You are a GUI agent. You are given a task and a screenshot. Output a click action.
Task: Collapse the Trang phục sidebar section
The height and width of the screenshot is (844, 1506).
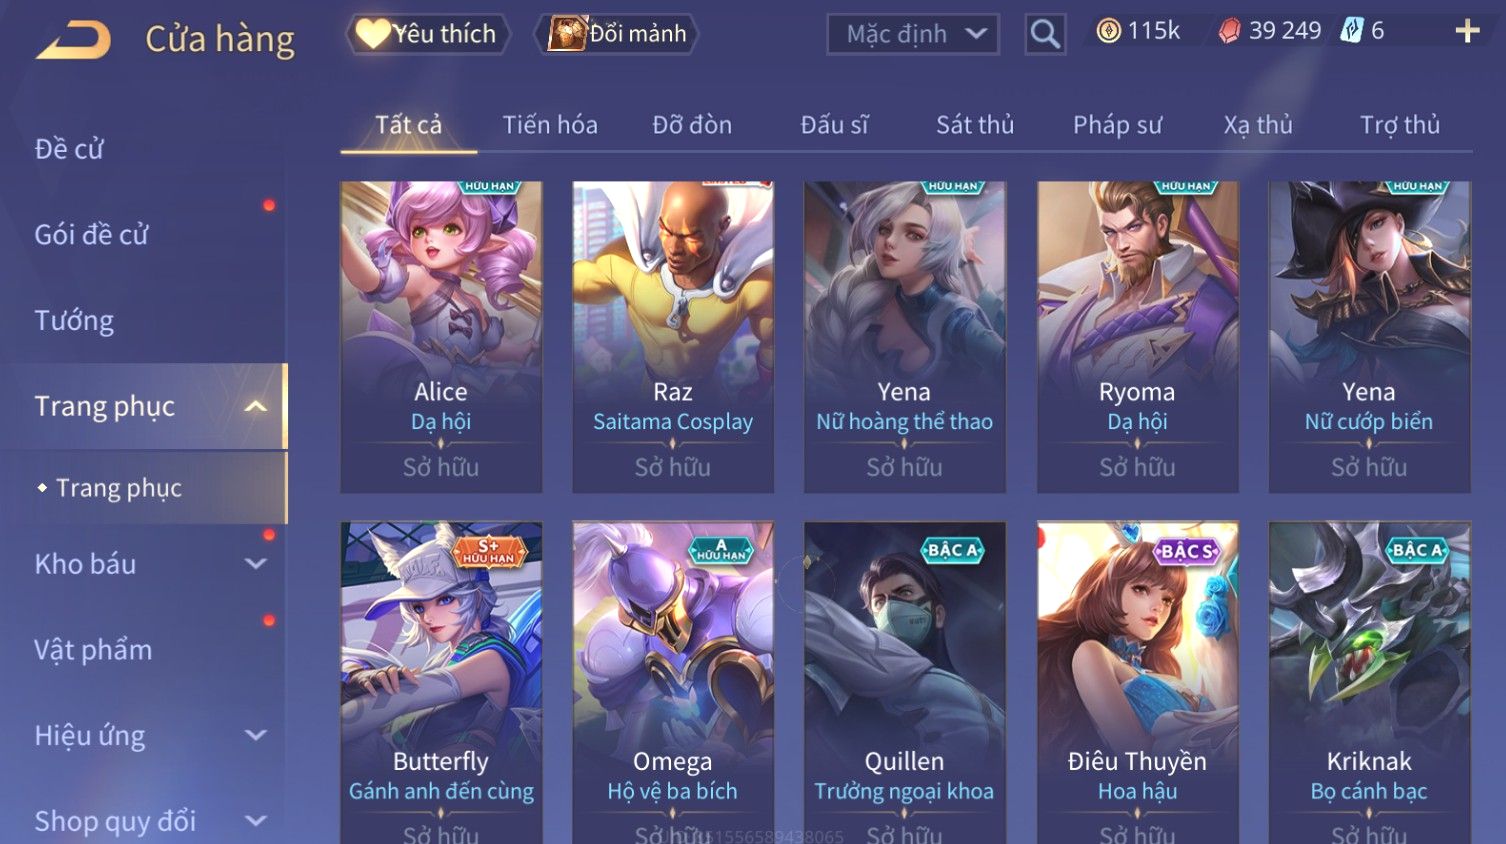point(256,406)
